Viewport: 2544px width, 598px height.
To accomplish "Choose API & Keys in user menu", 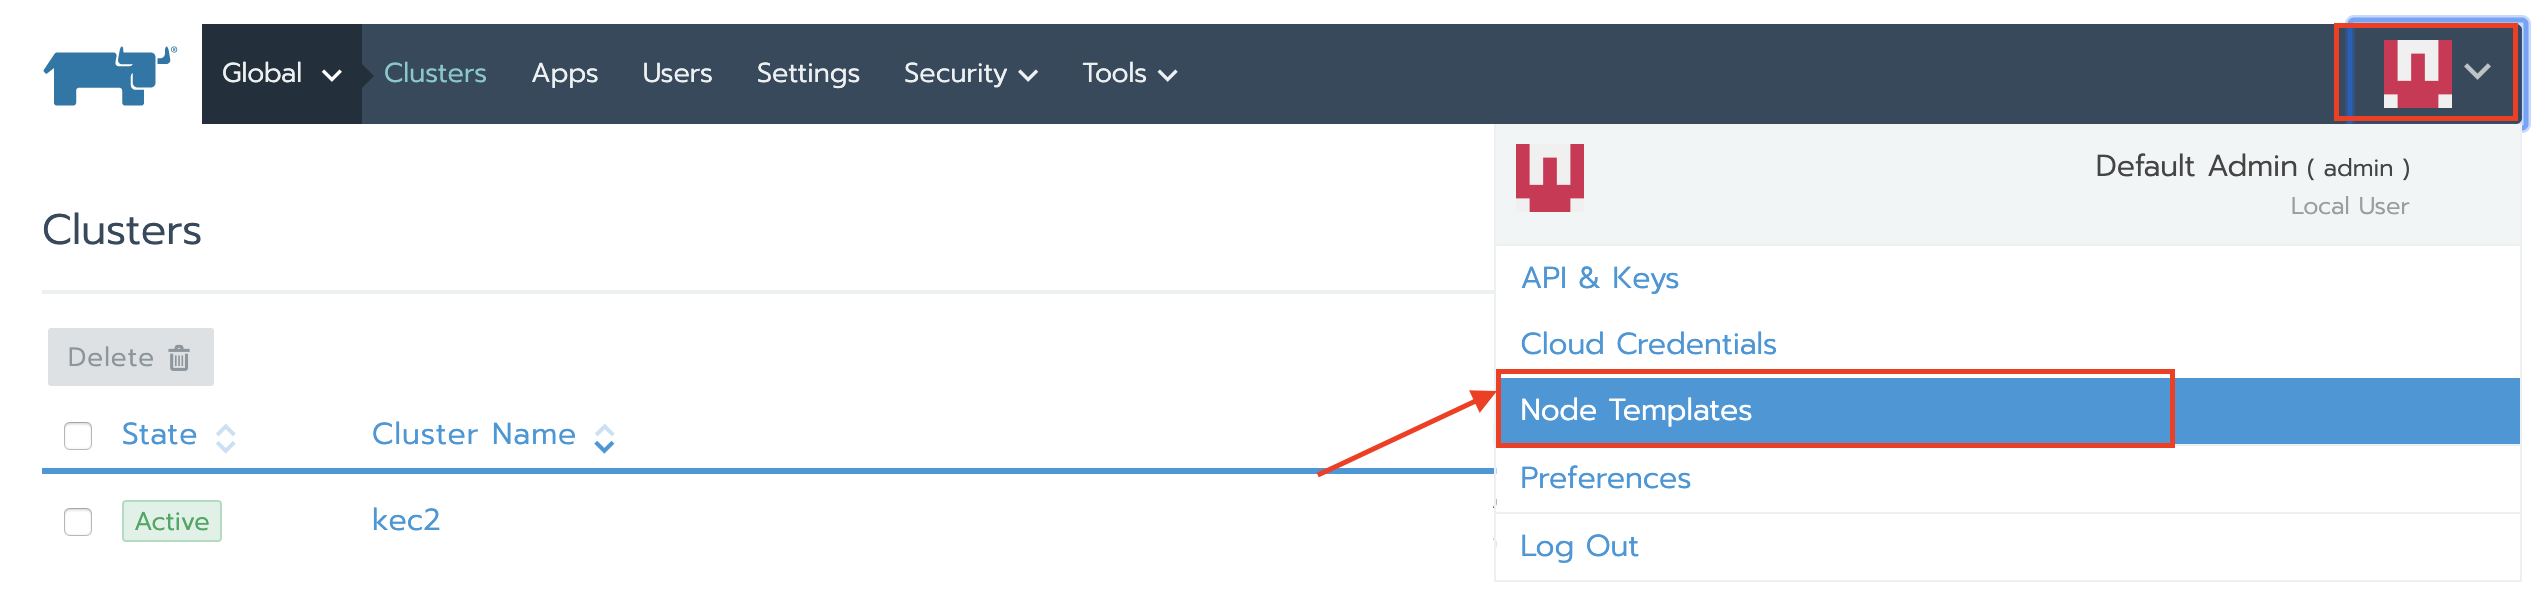I will pyautogui.click(x=1599, y=278).
